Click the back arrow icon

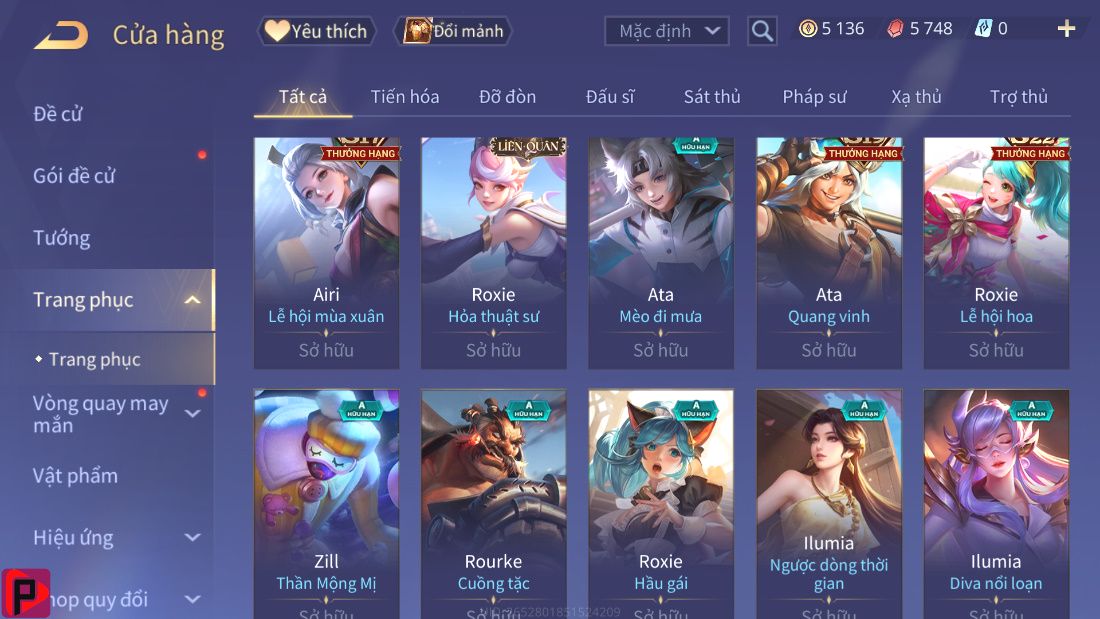(61, 35)
